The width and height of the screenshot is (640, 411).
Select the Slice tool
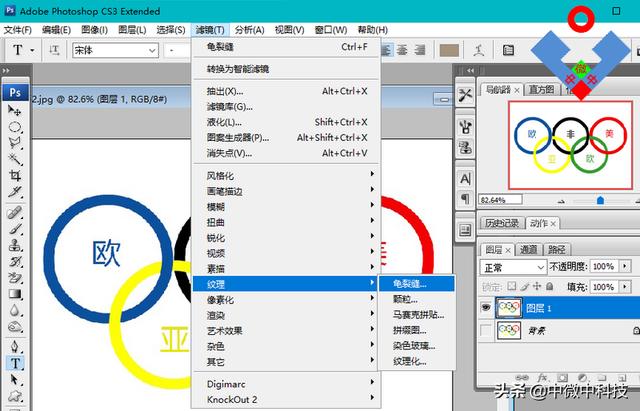pos(15,191)
